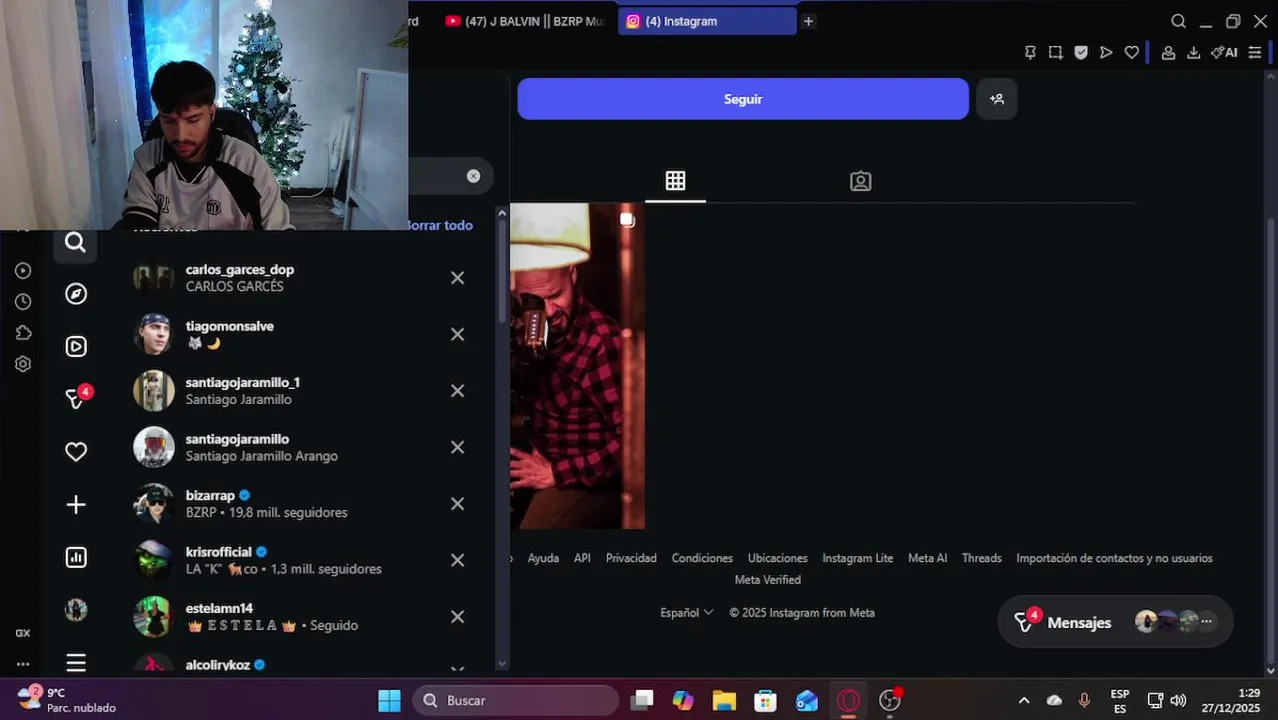Open Instagram Reels icon in sidebar
The height and width of the screenshot is (720, 1278).
[76, 346]
